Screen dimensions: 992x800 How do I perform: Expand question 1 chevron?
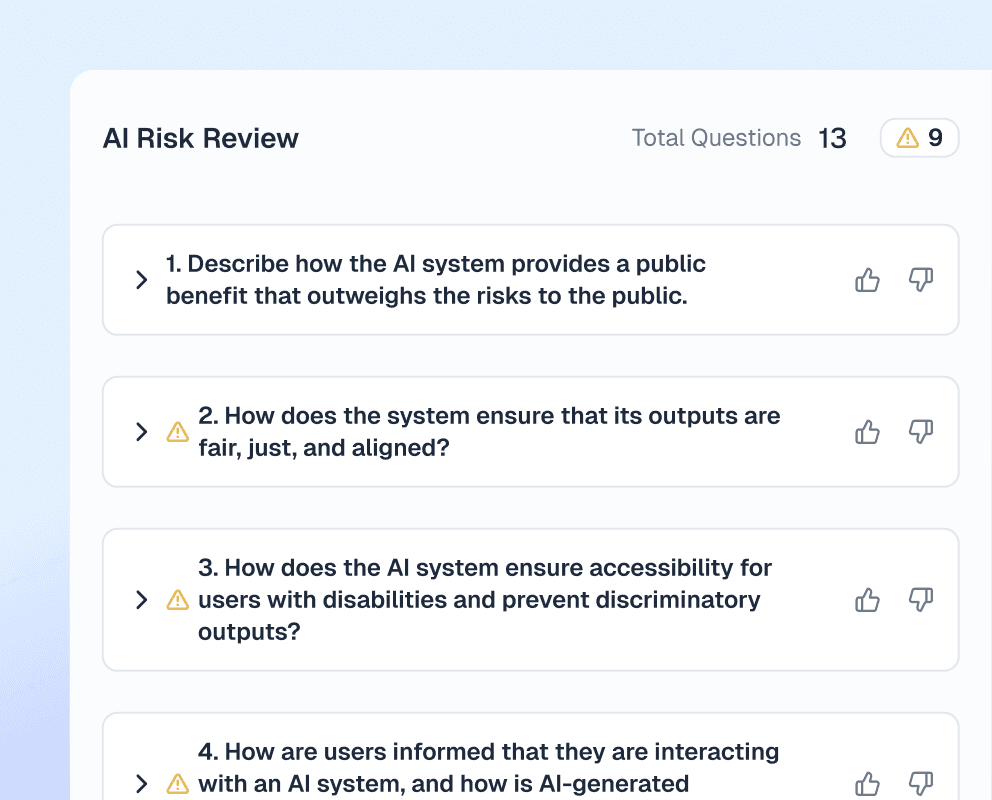pyautogui.click(x=141, y=280)
